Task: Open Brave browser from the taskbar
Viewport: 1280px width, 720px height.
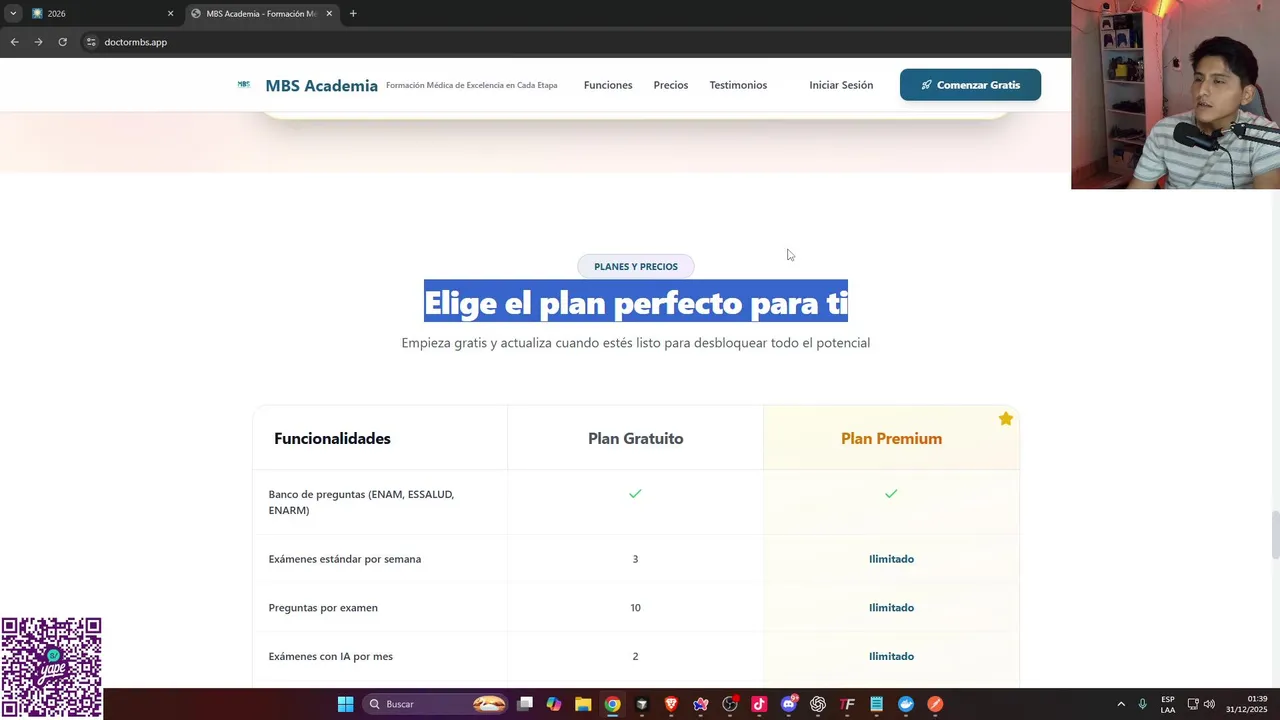Action: [x=671, y=704]
